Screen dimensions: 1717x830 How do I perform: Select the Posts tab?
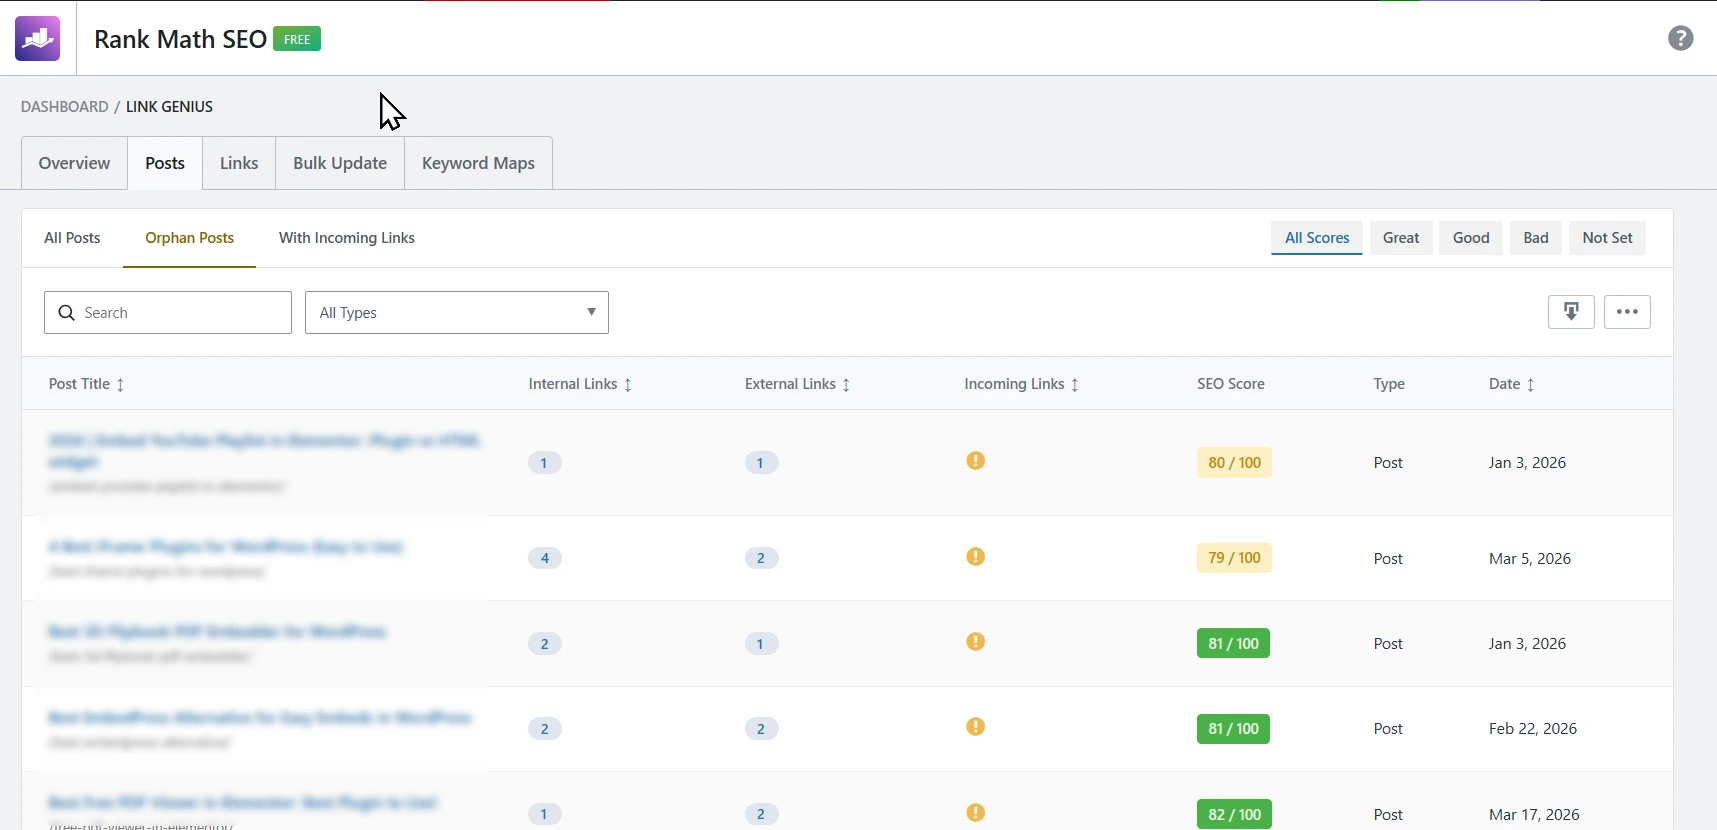(x=165, y=163)
